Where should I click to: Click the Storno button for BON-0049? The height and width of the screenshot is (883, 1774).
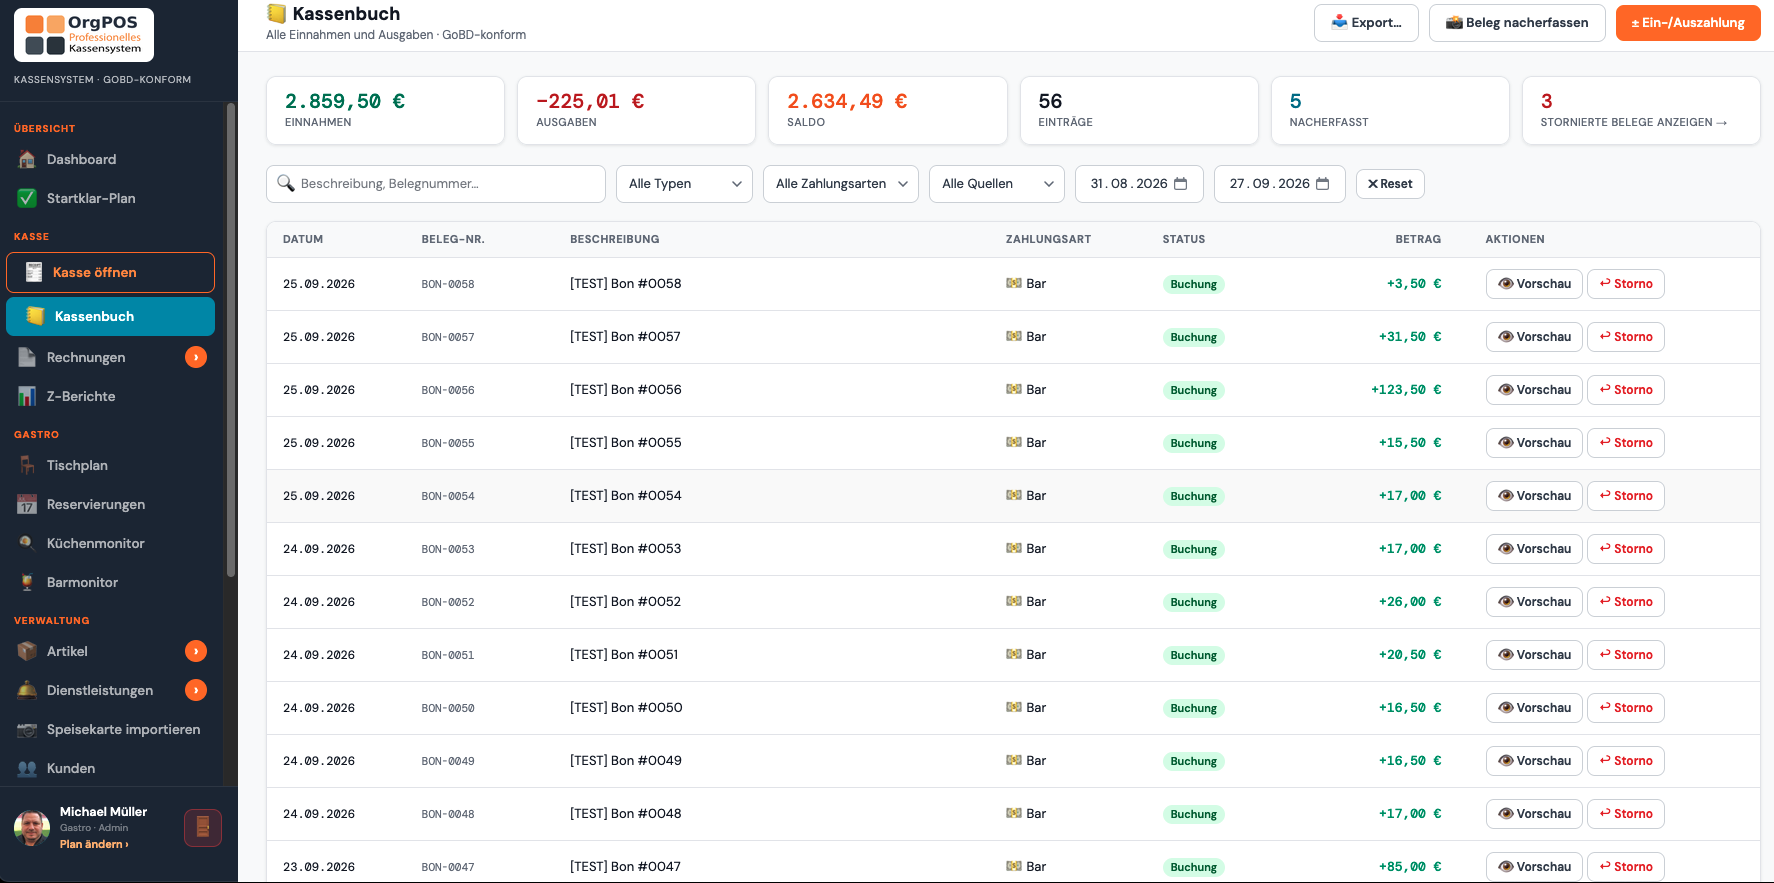1625,761
